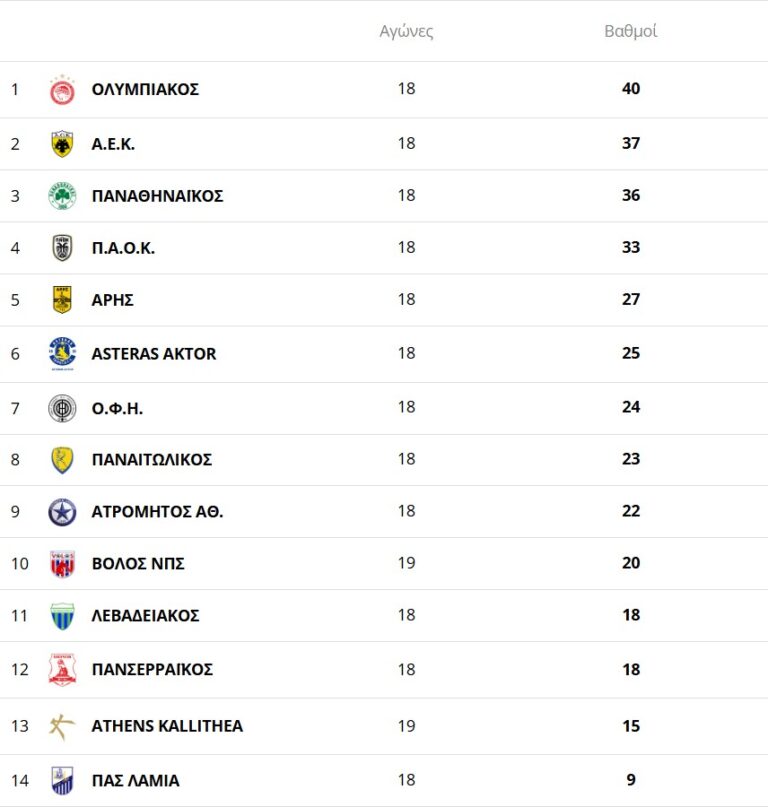Viewport: 768px width, 807px height.
Task: Click the Olympiacos team crest icon
Action: click(62, 90)
